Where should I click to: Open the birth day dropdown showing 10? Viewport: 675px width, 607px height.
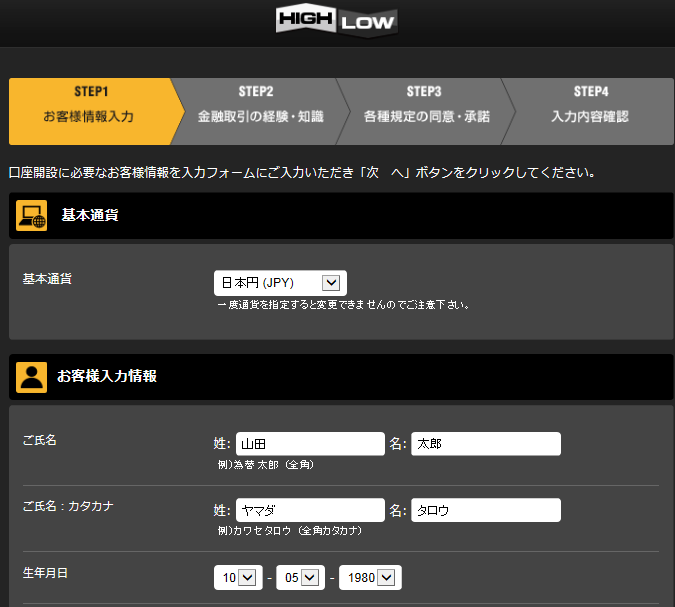tap(238, 578)
